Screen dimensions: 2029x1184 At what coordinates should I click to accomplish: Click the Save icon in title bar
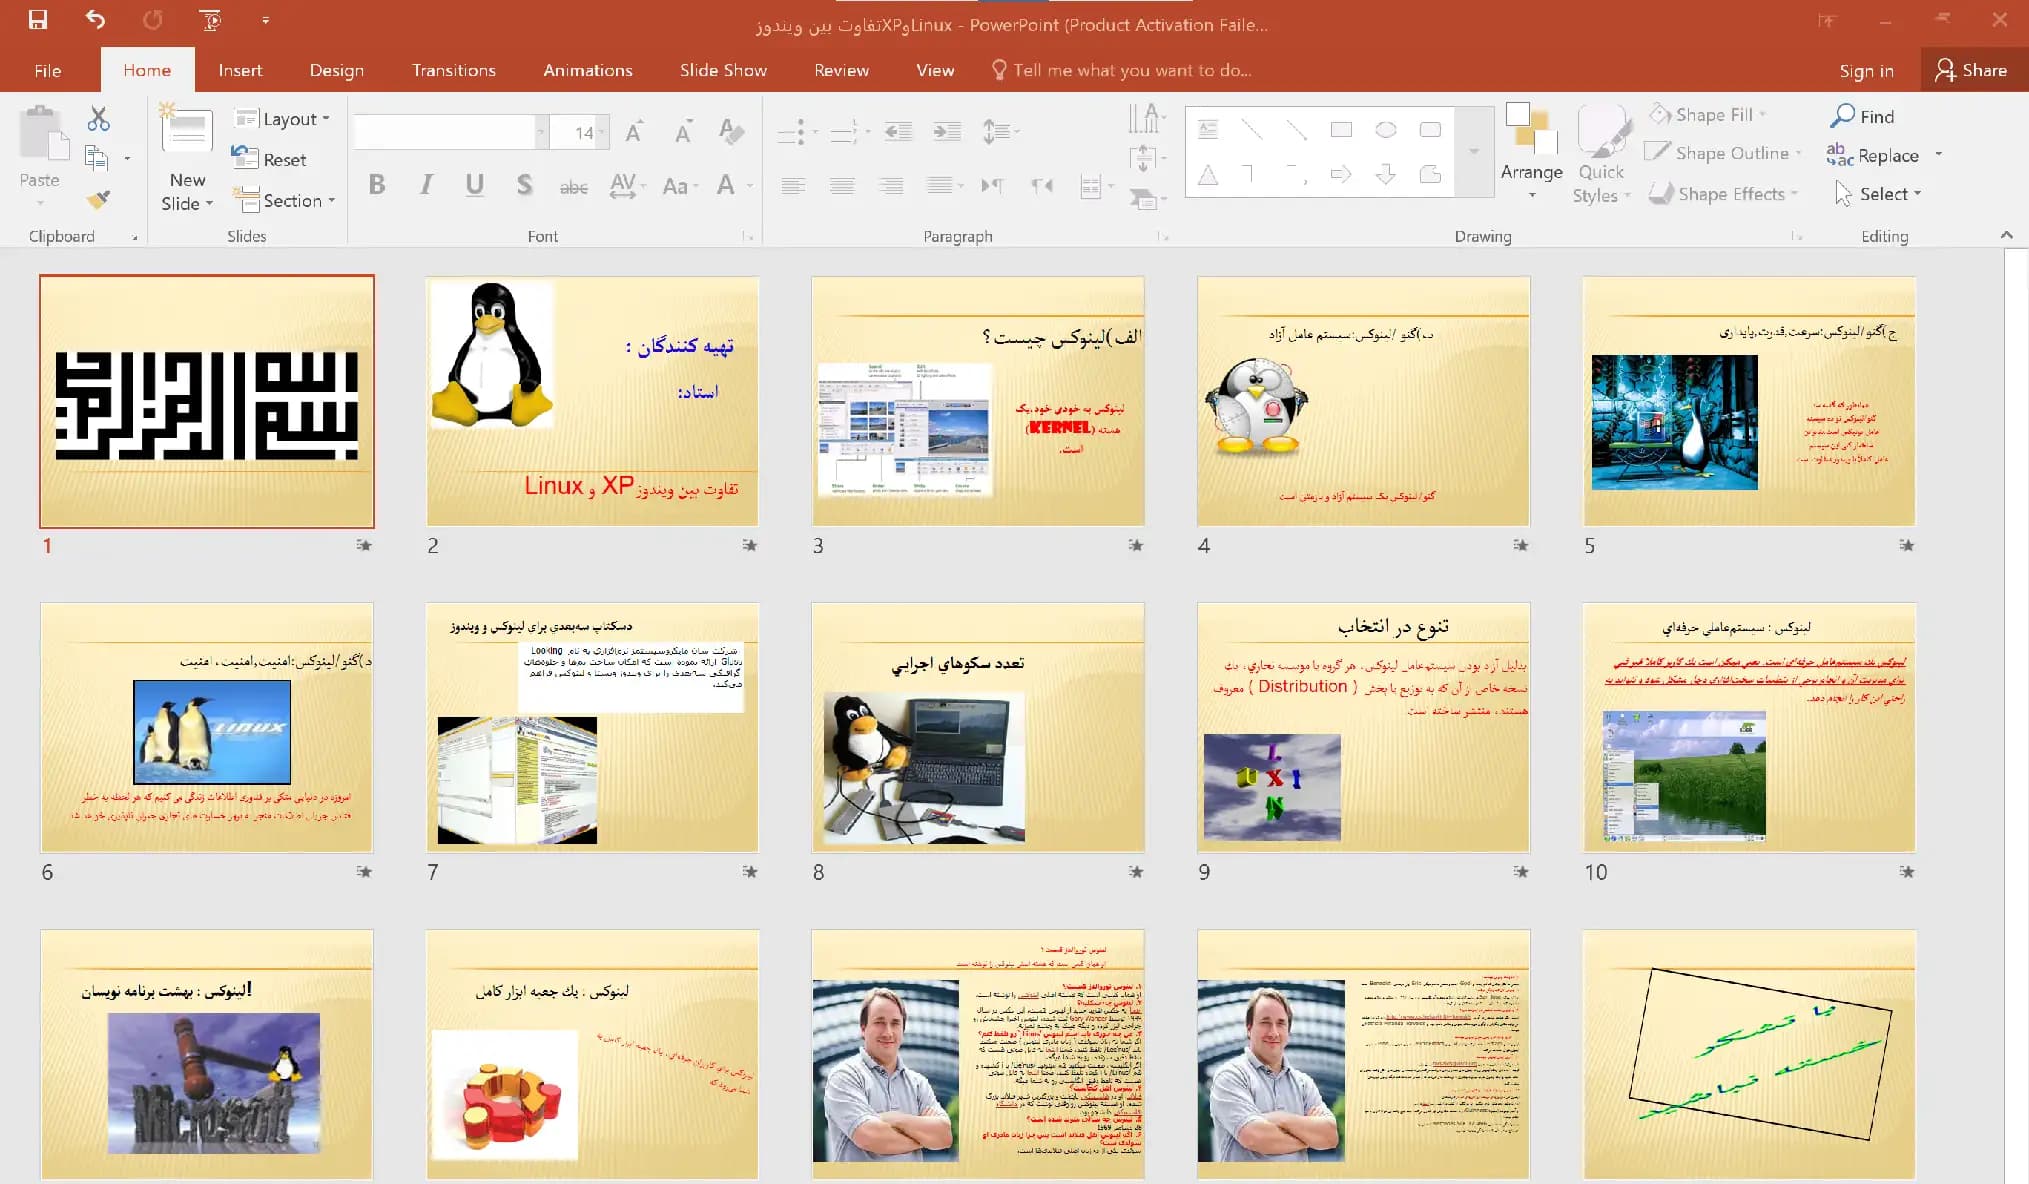(38, 20)
